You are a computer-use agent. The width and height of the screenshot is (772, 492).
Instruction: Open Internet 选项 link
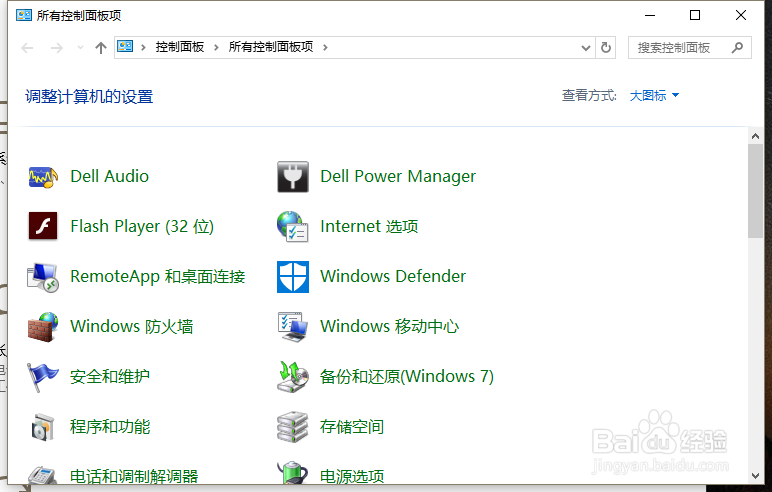[369, 227]
